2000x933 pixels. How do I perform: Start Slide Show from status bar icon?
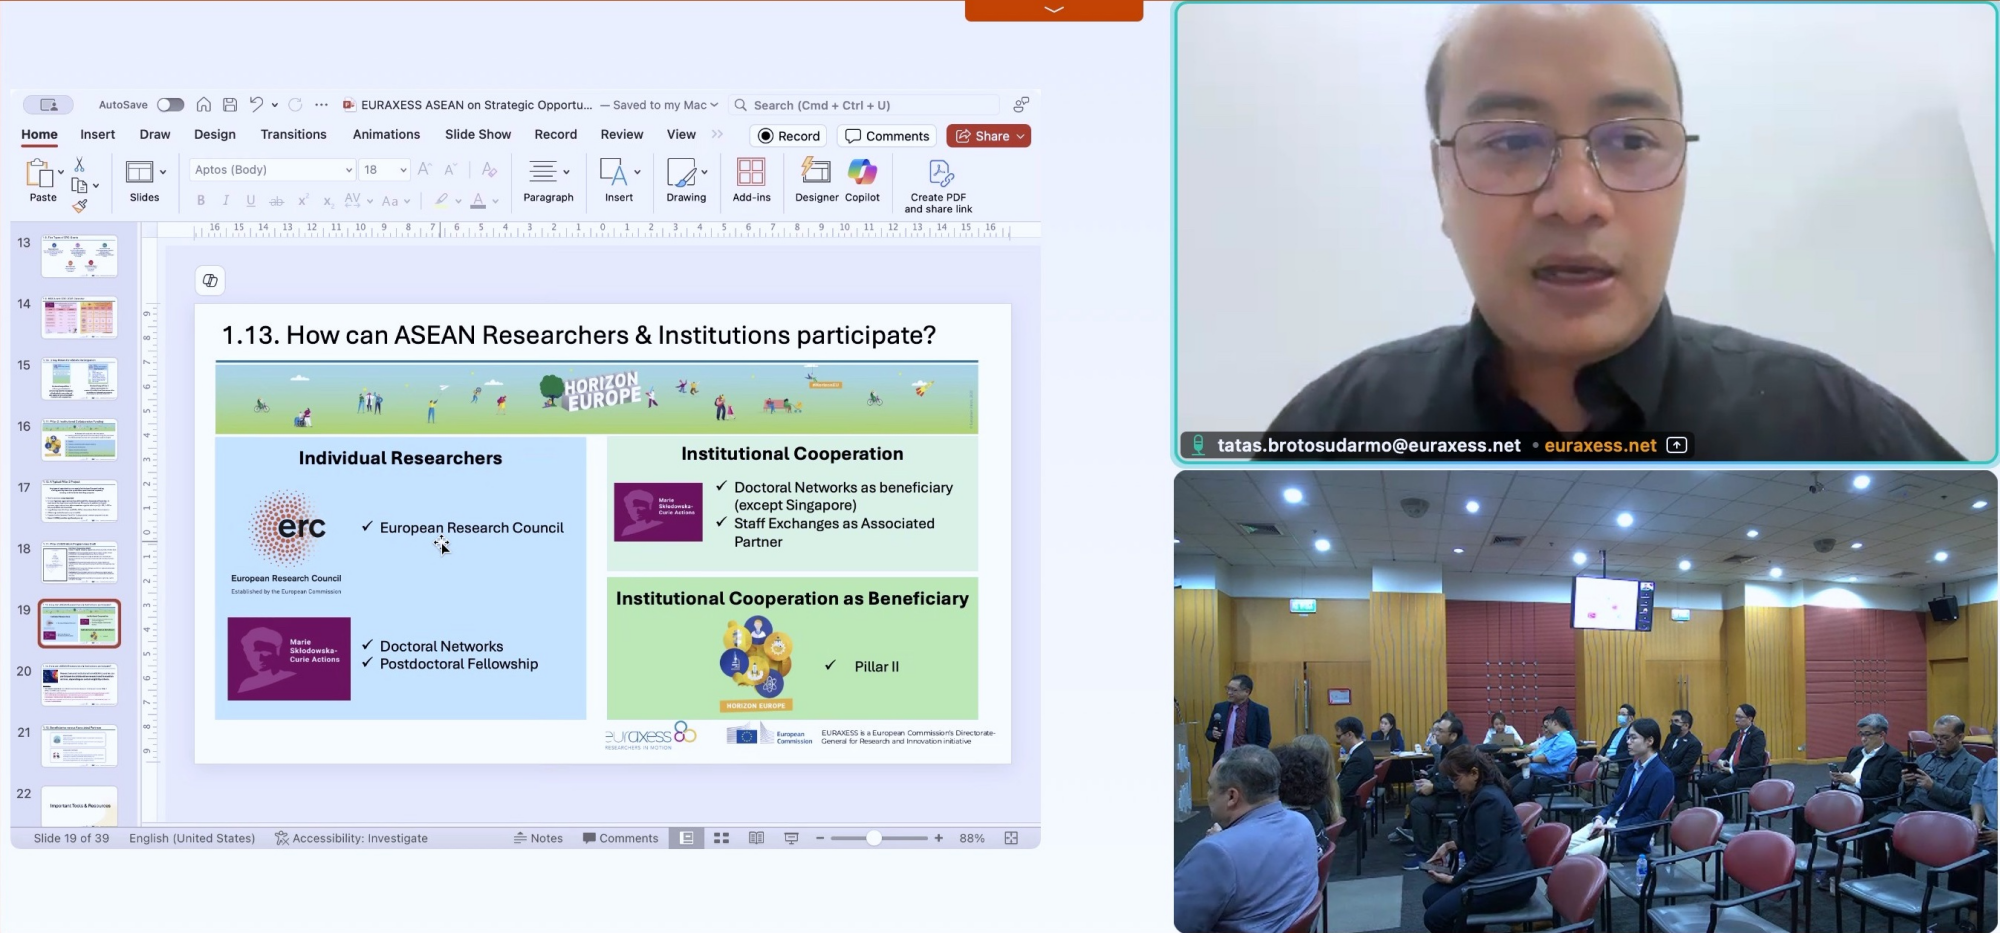[x=791, y=838]
